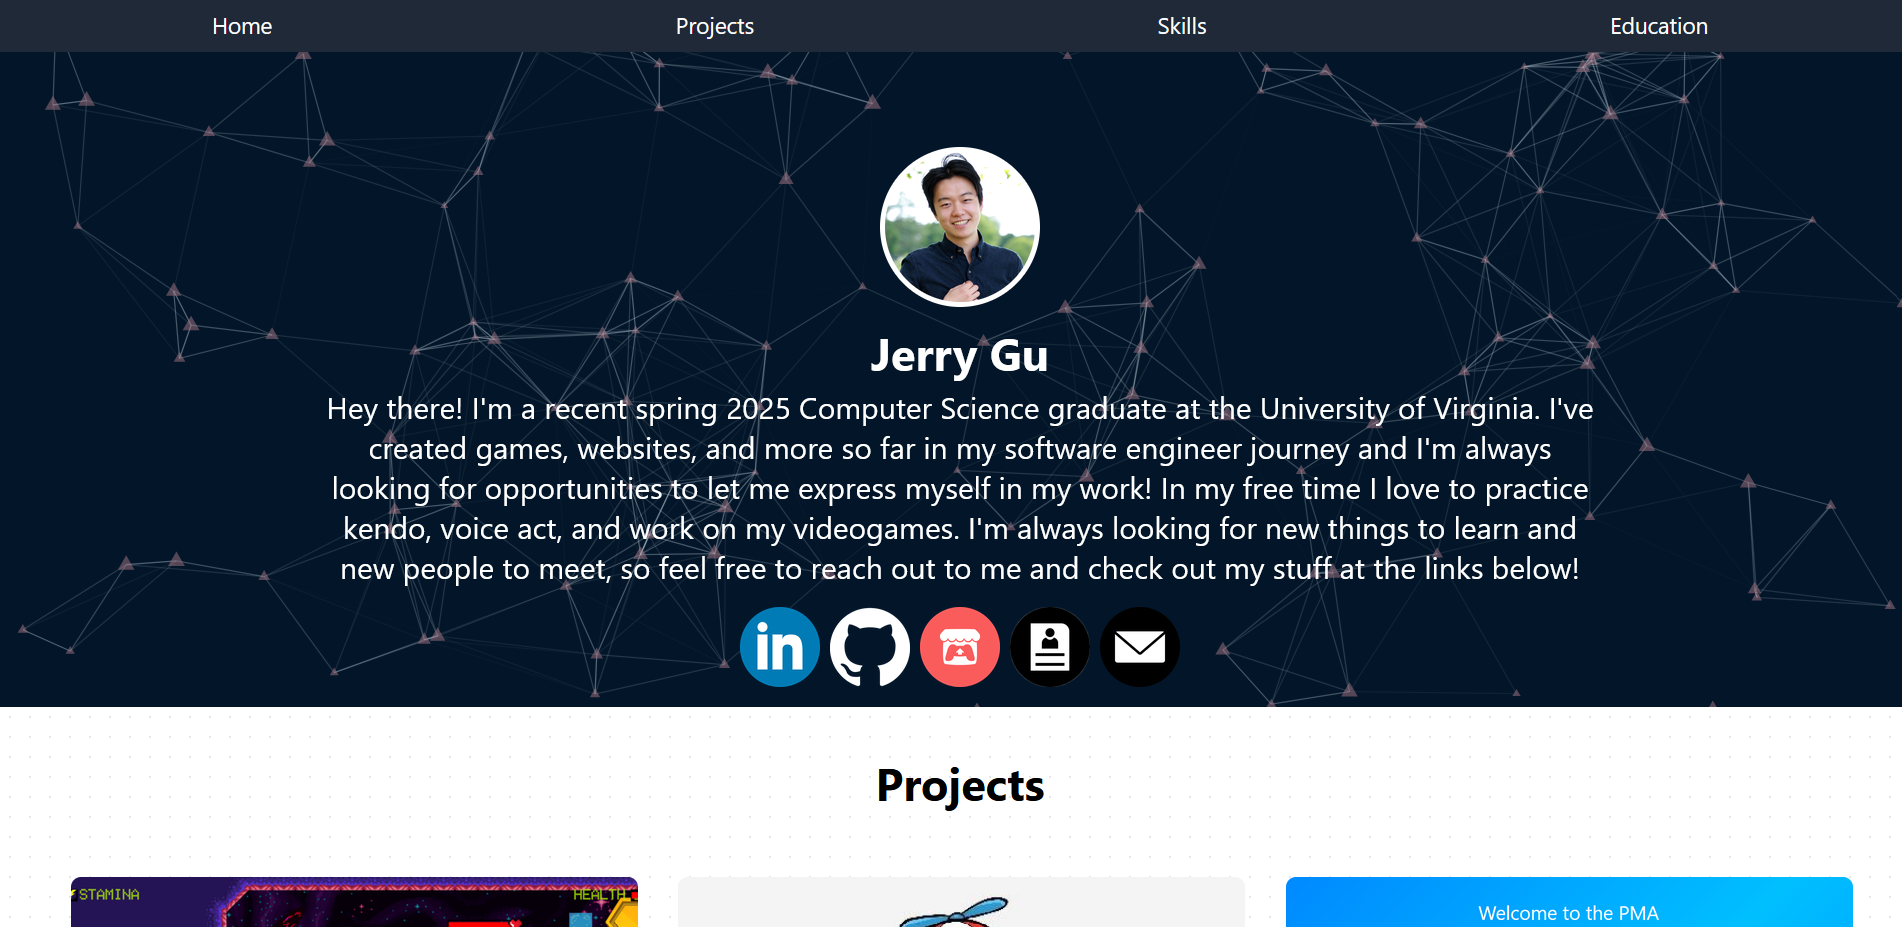The width and height of the screenshot is (1902, 927).
Task: Click the 'Jerry Gu' name heading
Action: click(x=960, y=356)
